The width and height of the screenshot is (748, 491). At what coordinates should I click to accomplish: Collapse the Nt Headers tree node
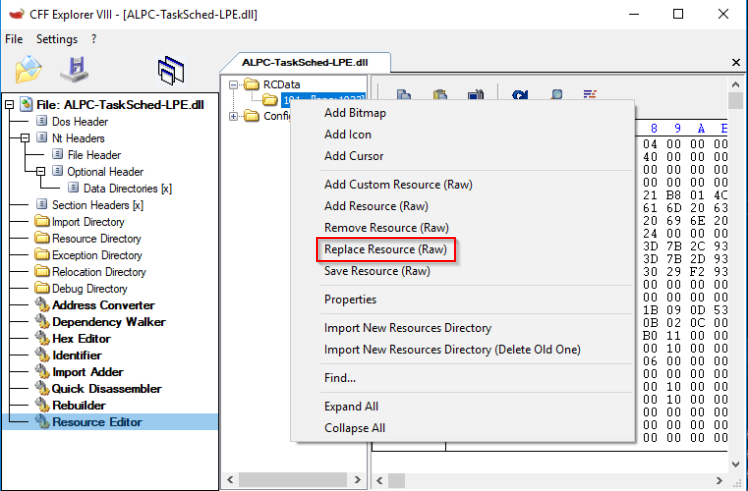(x=26, y=138)
